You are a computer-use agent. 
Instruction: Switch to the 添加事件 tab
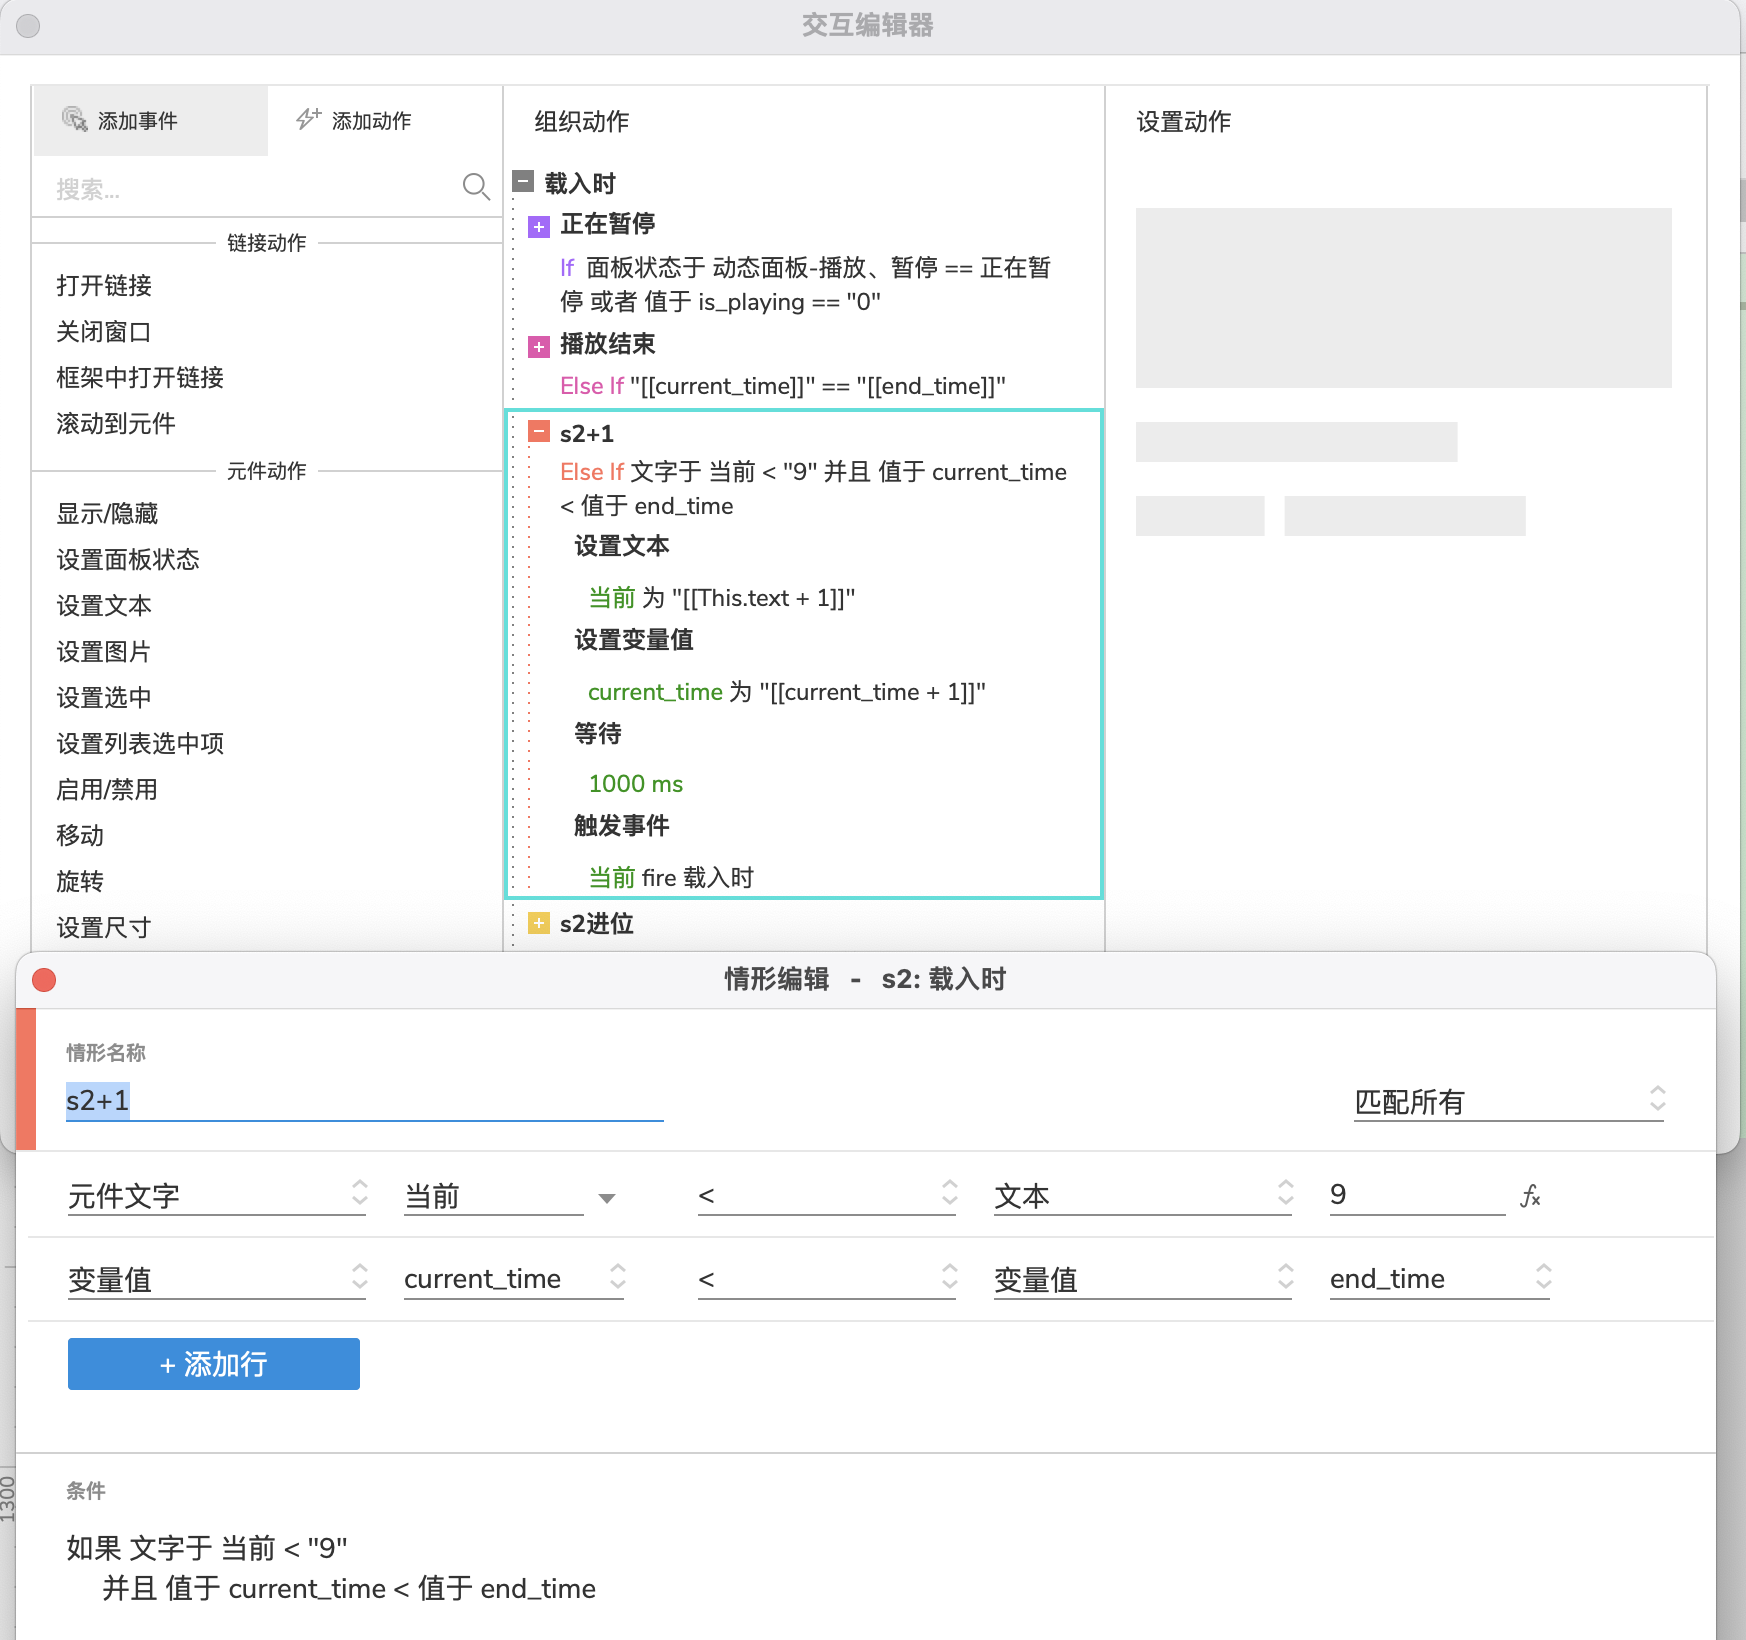point(150,120)
